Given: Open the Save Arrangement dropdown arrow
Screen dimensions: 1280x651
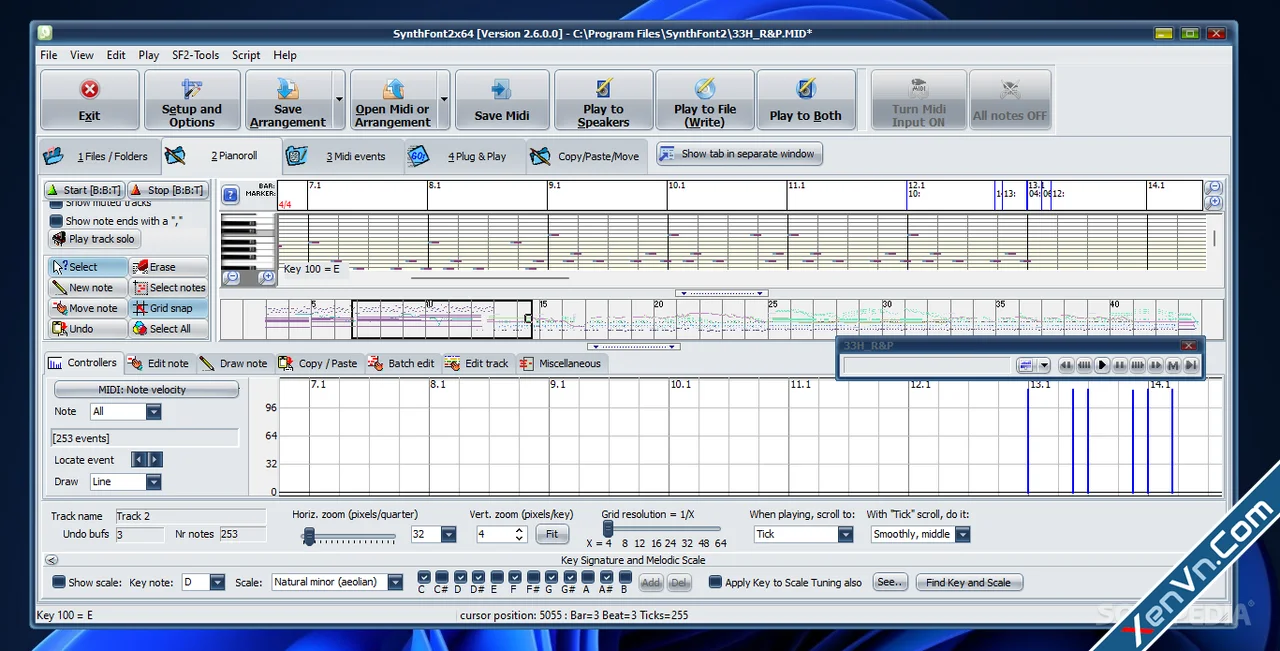Looking at the screenshot, I should tap(339, 100).
